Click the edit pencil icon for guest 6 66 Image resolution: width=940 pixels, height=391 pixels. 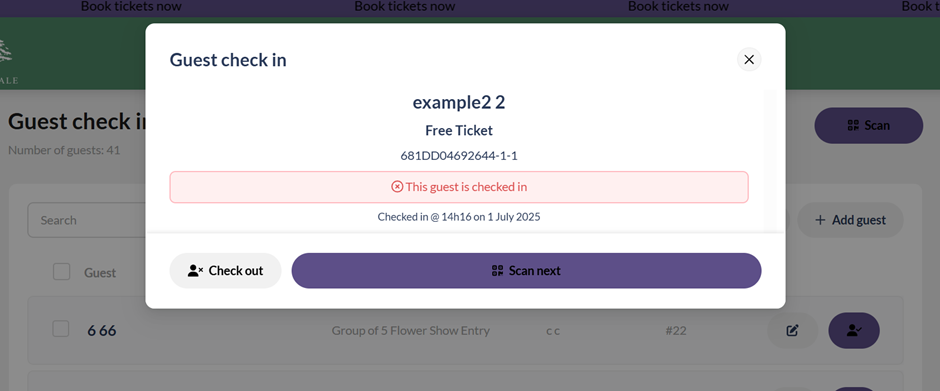point(793,330)
